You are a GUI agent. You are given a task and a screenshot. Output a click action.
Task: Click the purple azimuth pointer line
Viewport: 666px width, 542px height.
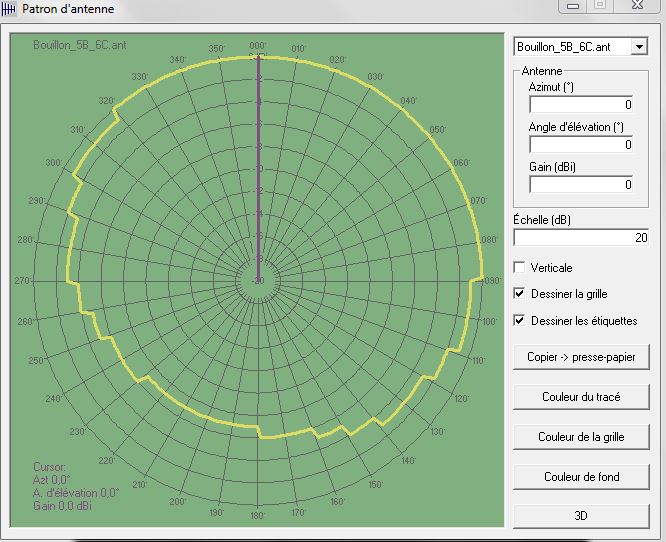(258, 168)
